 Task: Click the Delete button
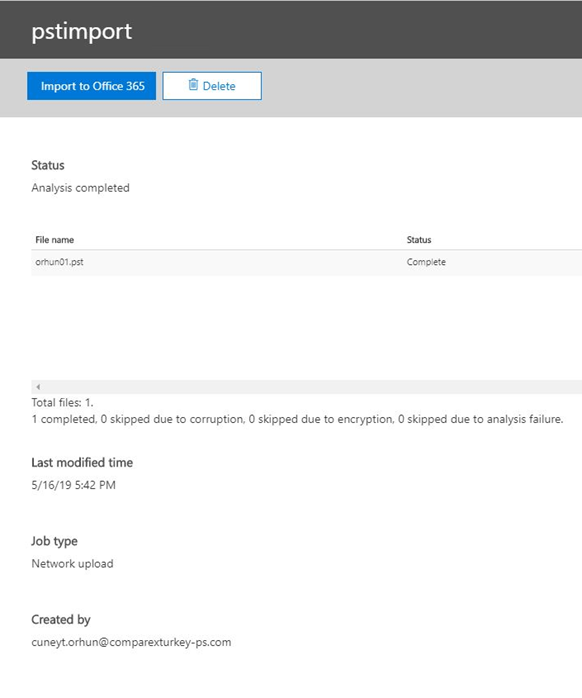click(x=212, y=86)
